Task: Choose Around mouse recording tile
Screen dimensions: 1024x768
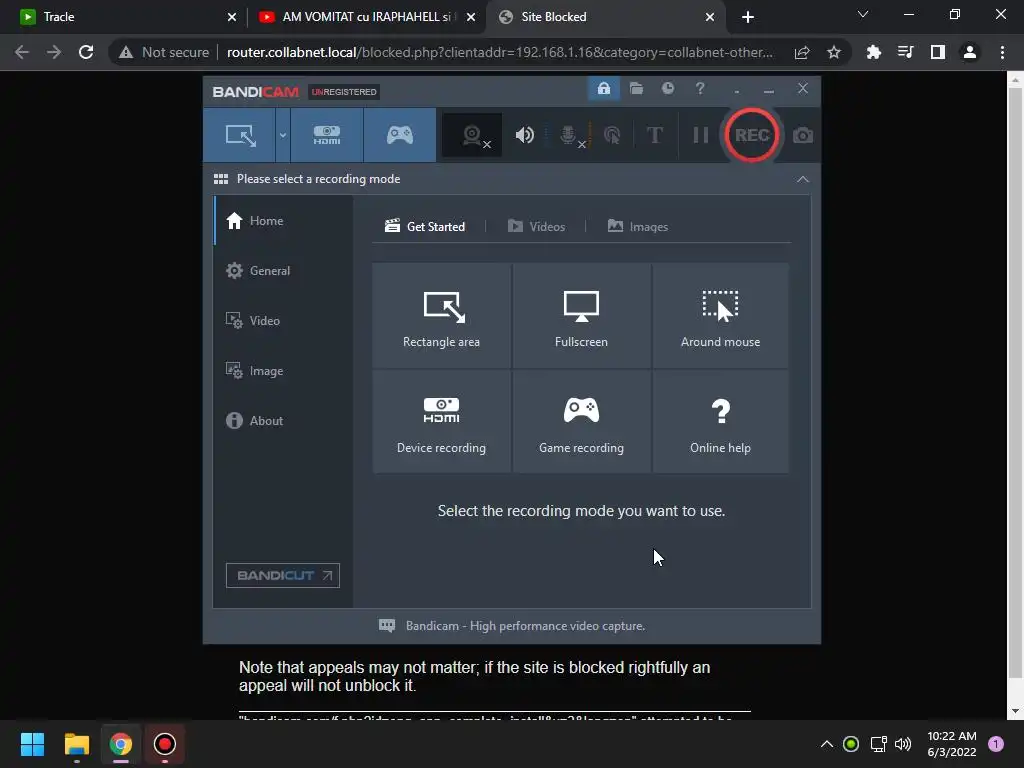Action: [x=720, y=316]
